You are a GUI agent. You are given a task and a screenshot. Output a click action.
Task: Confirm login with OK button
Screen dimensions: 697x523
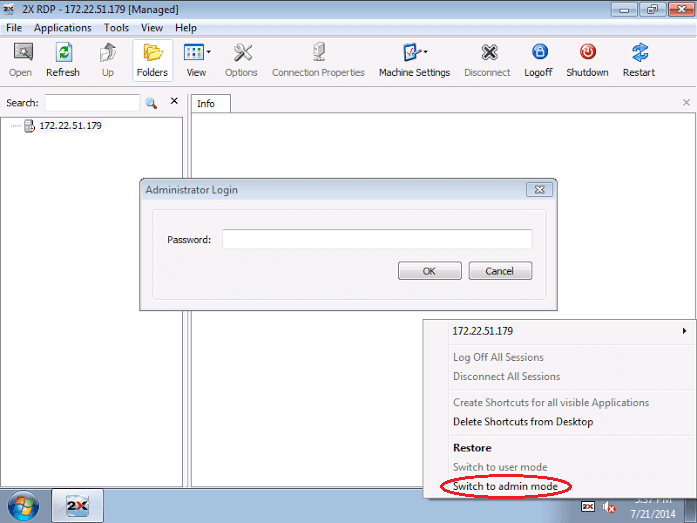pyautogui.click(x=429, y=271)
